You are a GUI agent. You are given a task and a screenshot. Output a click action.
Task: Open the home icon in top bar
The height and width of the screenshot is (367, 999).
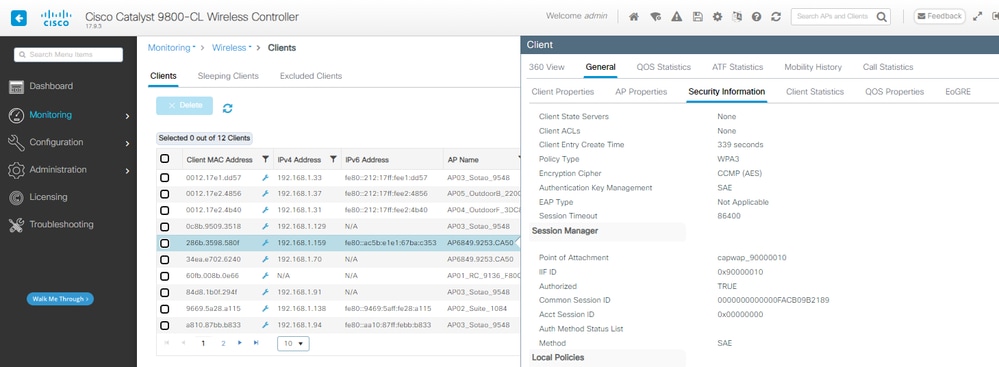633,17
